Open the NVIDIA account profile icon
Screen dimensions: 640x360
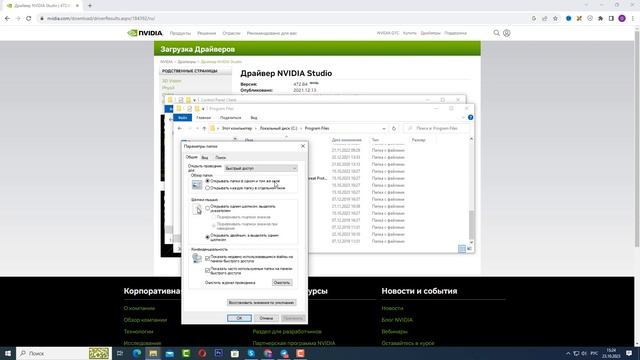[x=507, y=33]
